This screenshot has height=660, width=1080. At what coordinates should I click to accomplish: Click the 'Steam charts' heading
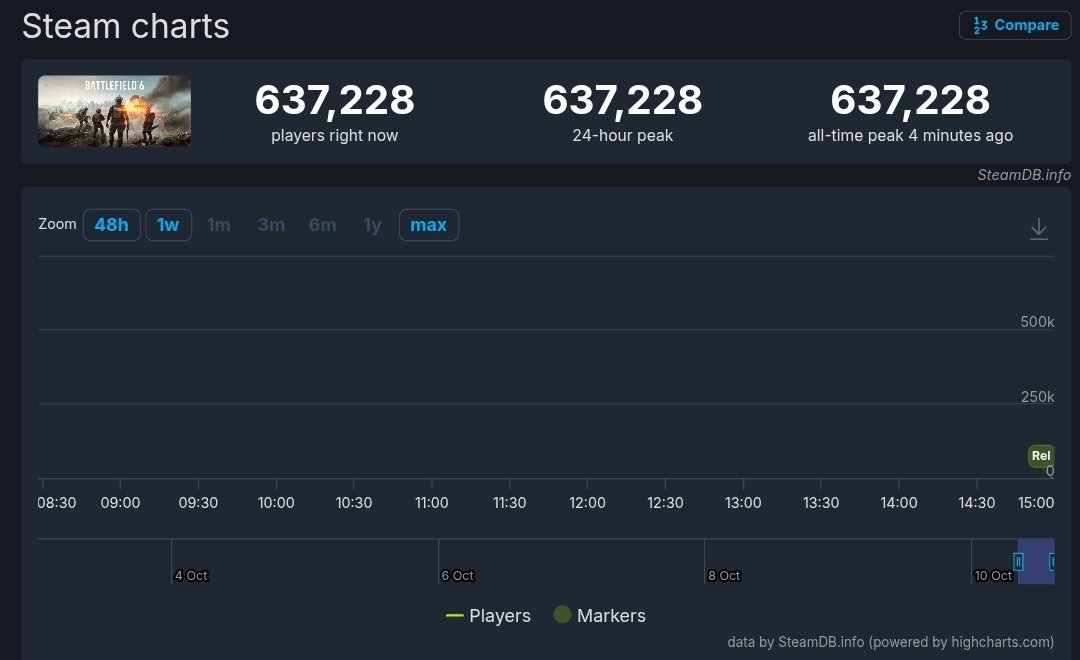(x=125, y=27)
